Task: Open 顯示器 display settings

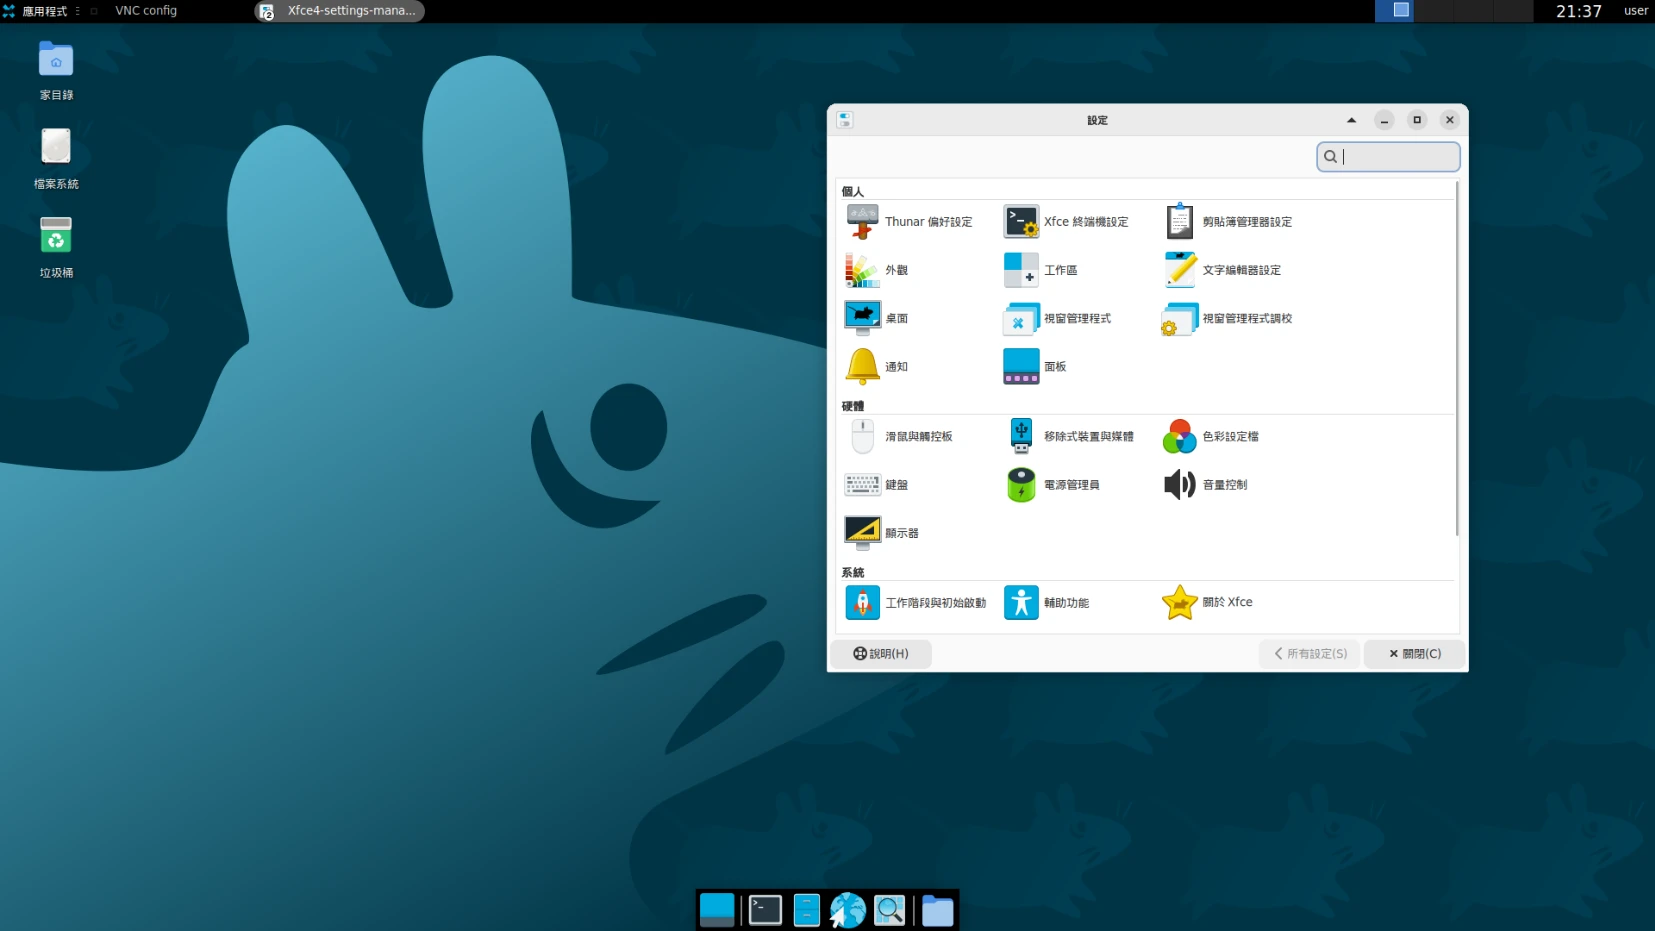Action: pyautogui.click(x=882, y=533)
